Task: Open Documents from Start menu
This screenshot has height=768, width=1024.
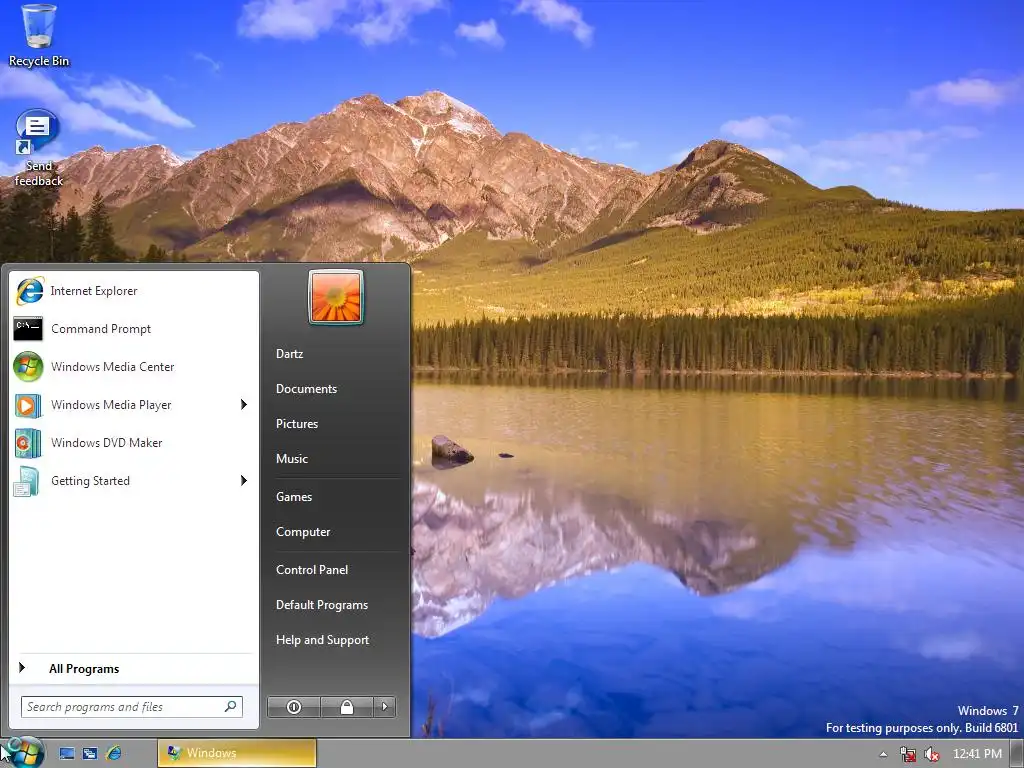Action: click(x=306, y=389)
